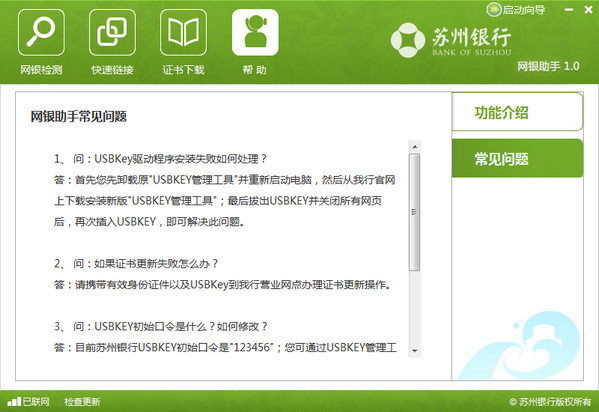Switch to the 常见问题 tab
Screen dimensions: 599x412
(517, 159)
